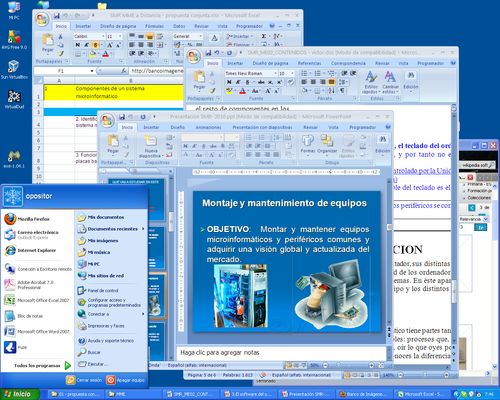Switch to Fórmulas tab in Excel
This screenshot has width=500, height=400.
[x=154, y=26]
